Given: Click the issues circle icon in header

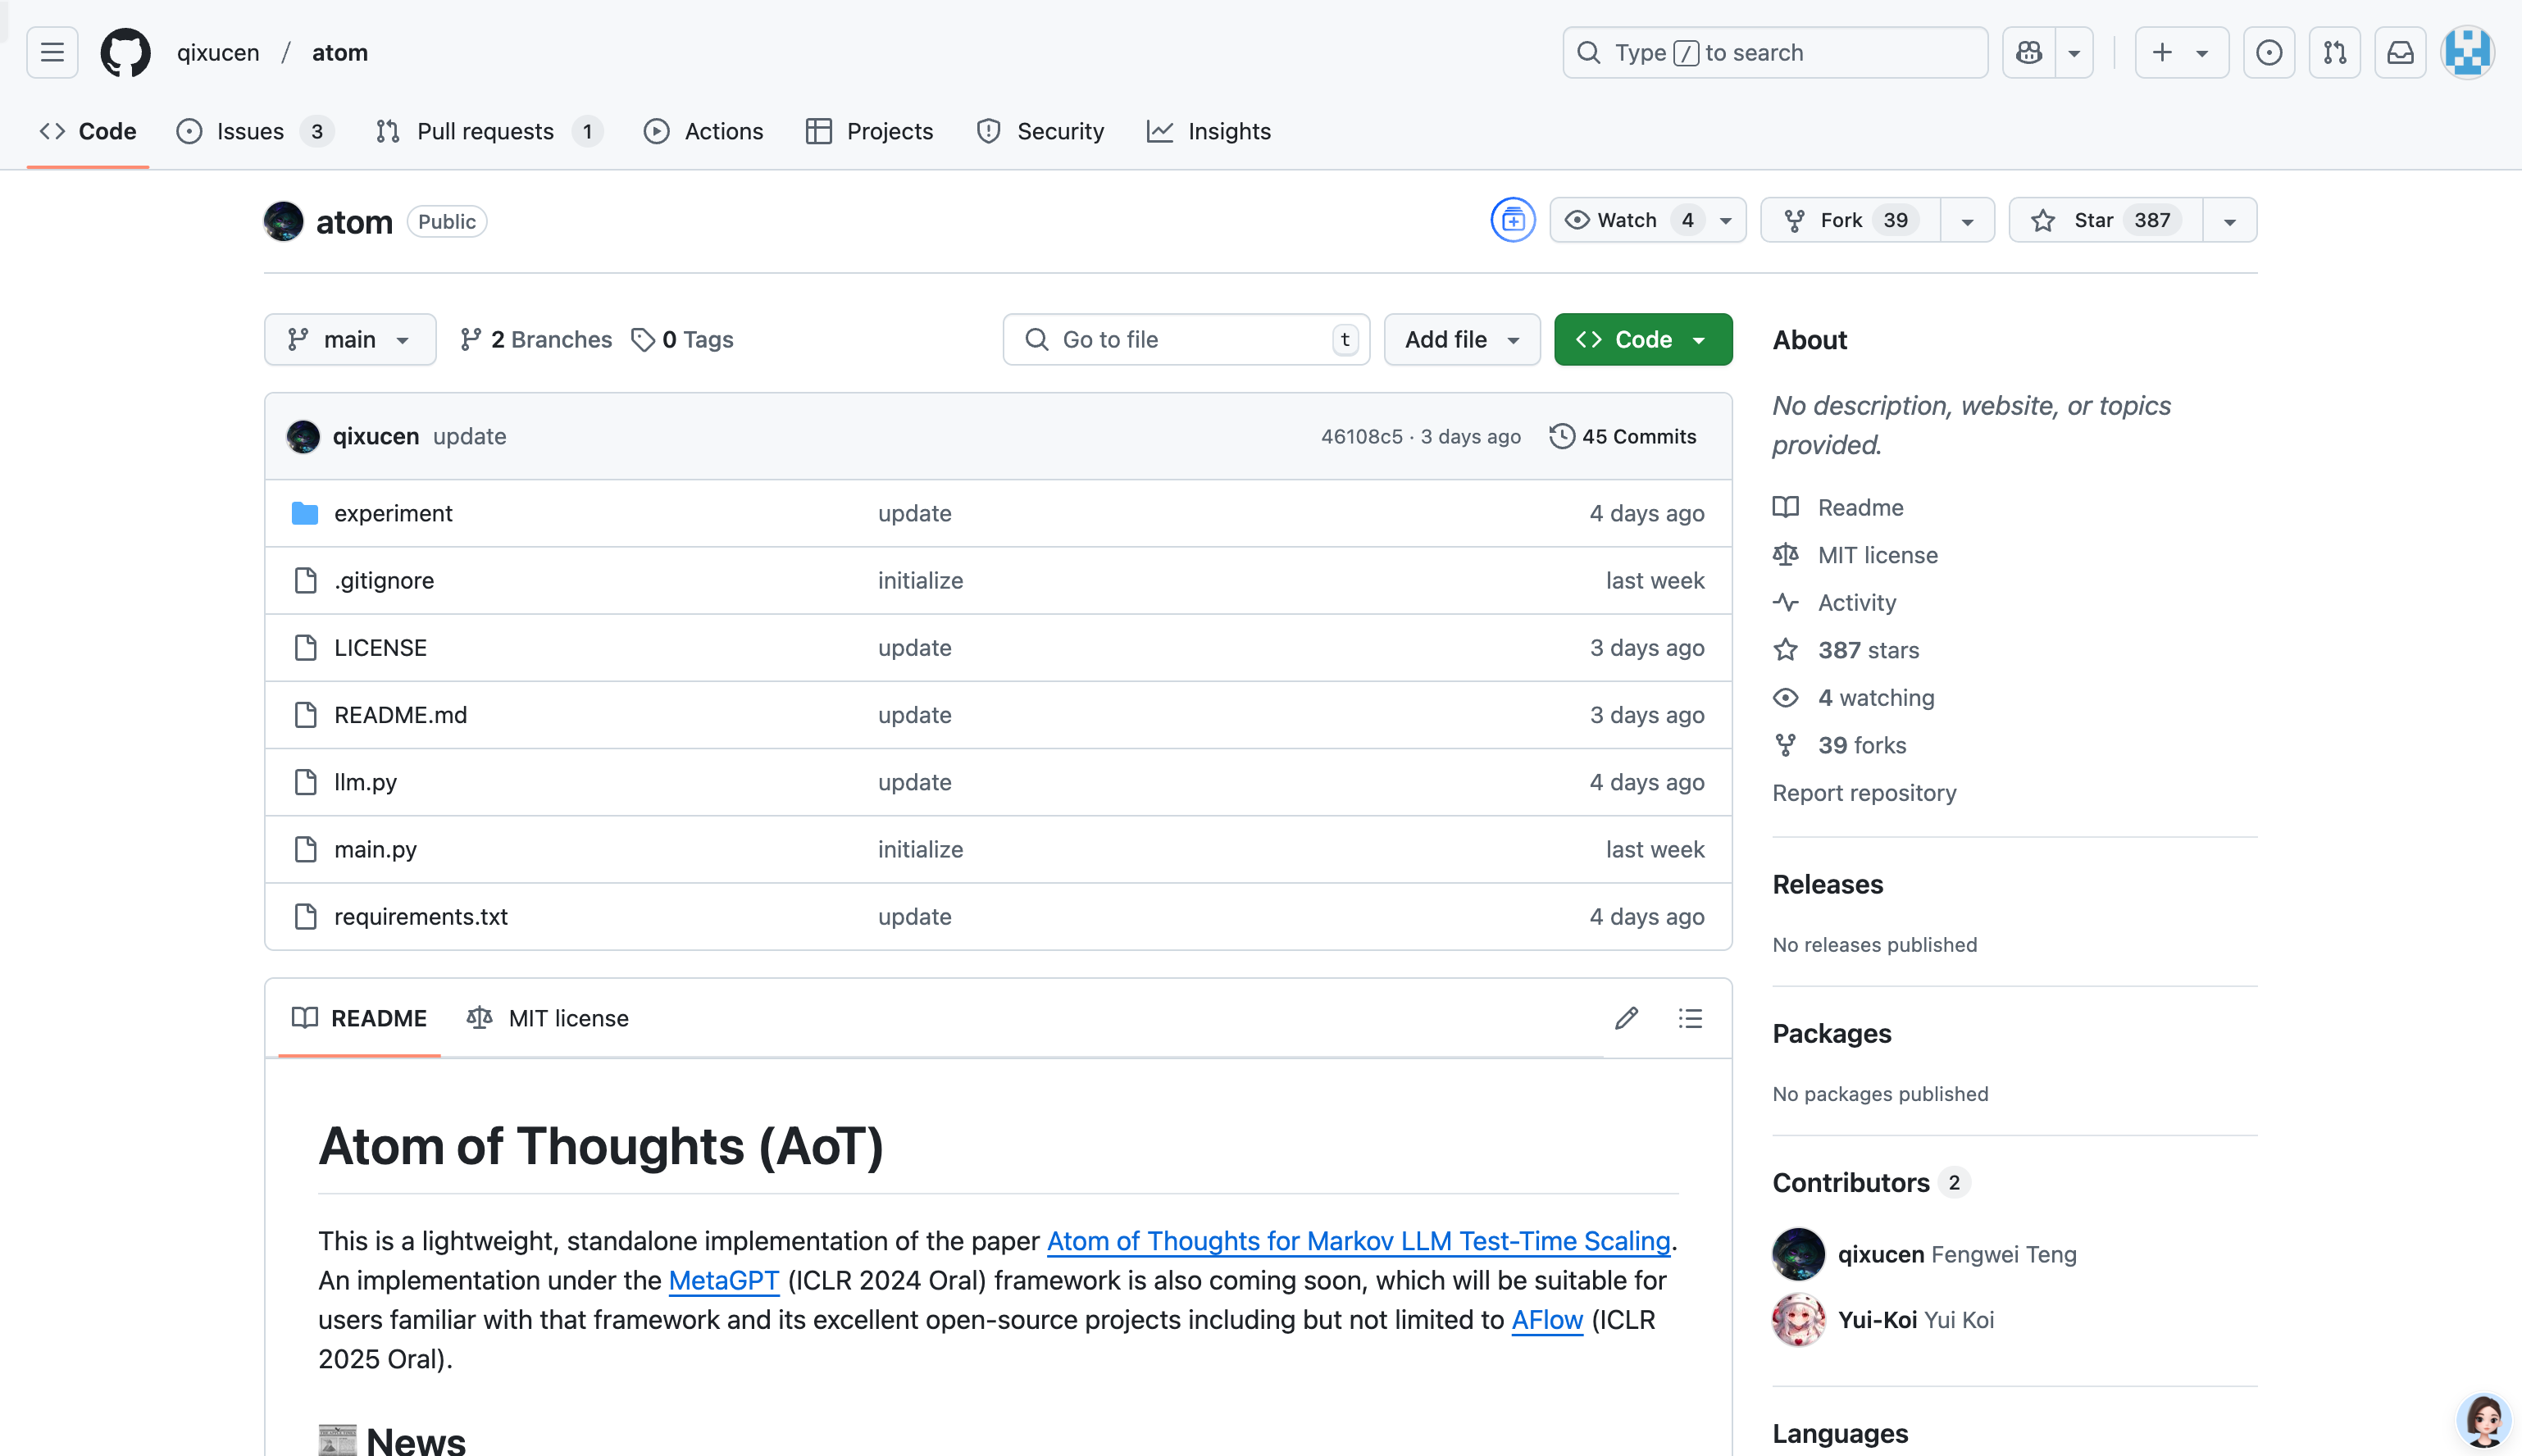Looking at the screenshot, I should coord(2268,52).
